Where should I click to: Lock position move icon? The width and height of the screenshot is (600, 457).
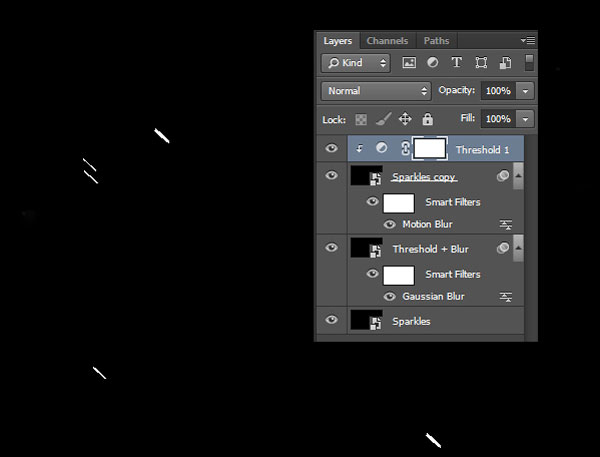click(x=405, y=119)
